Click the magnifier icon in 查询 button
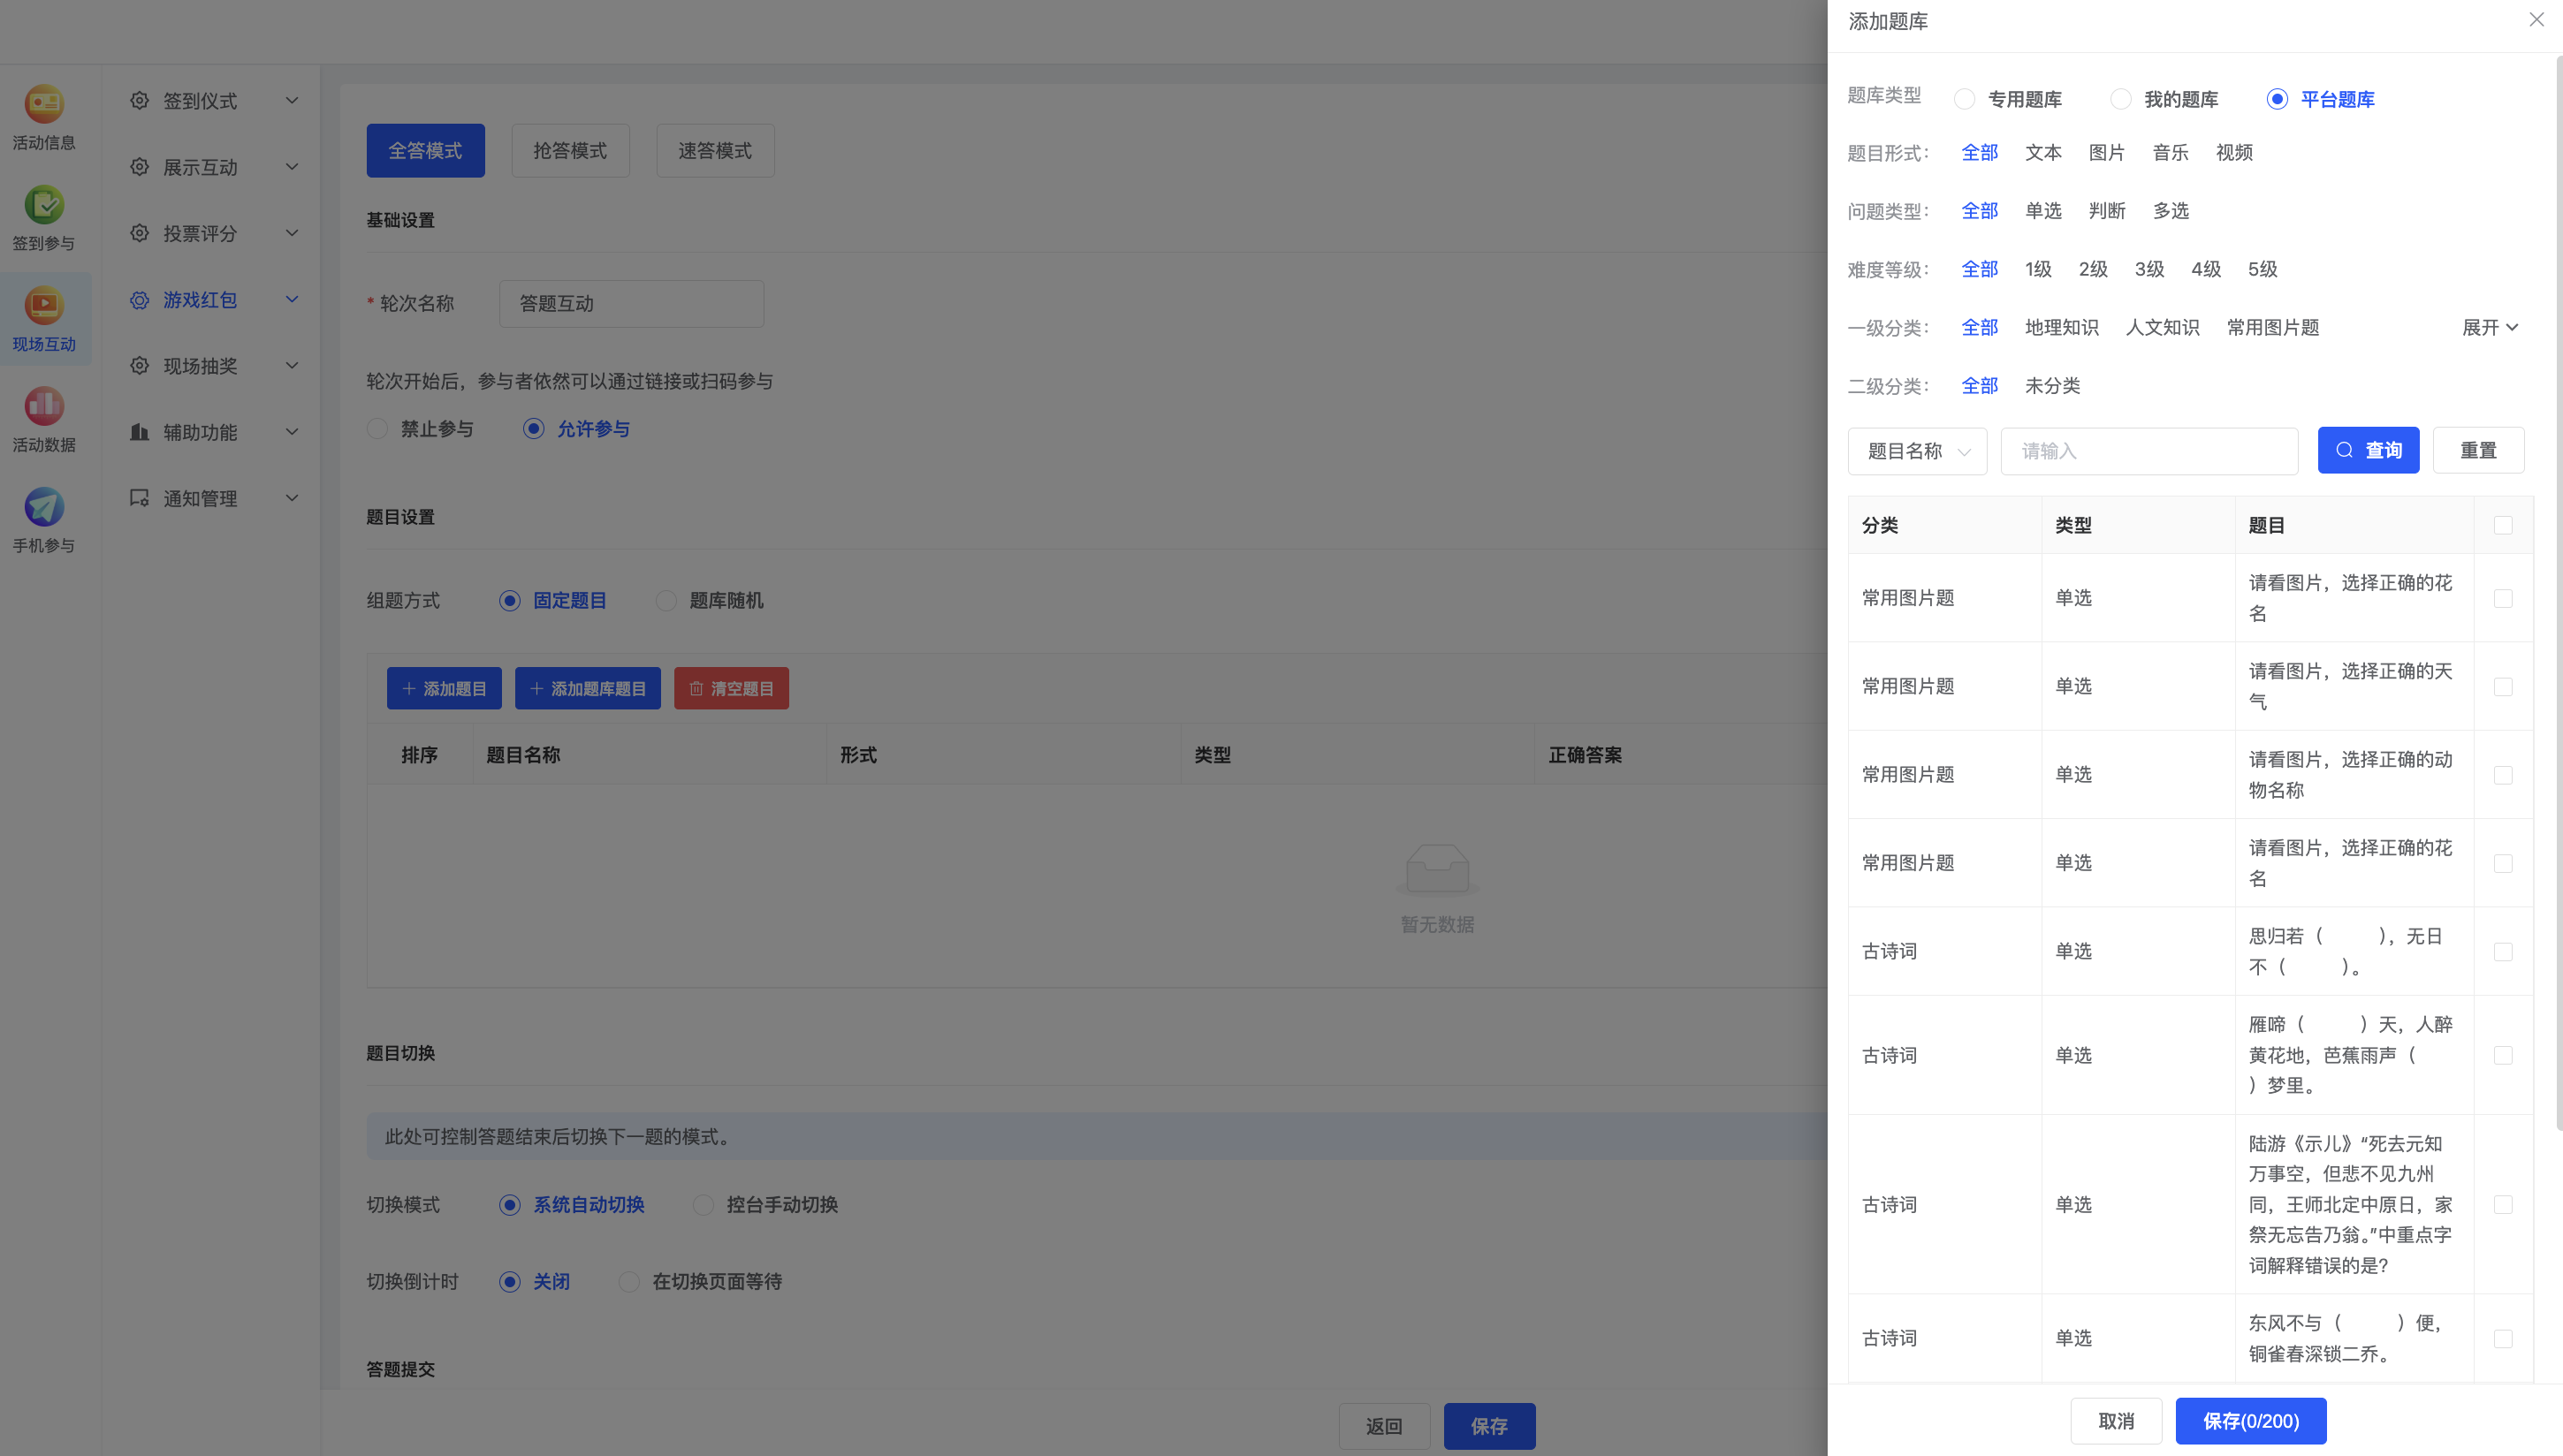The height and width of the screenshot is (1456, 2563). point(2345,450)
